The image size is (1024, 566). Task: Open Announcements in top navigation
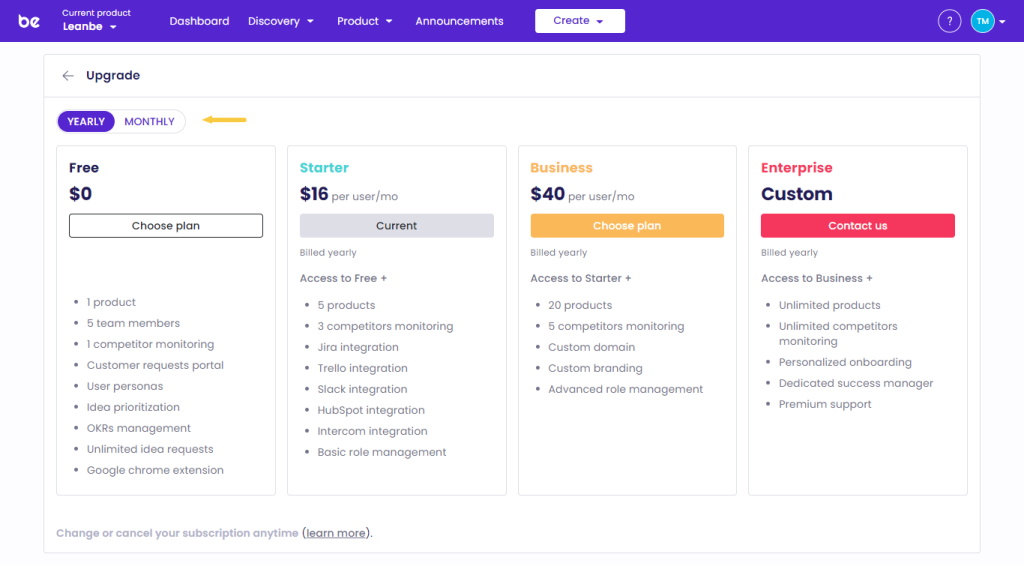tap(459, 21)
